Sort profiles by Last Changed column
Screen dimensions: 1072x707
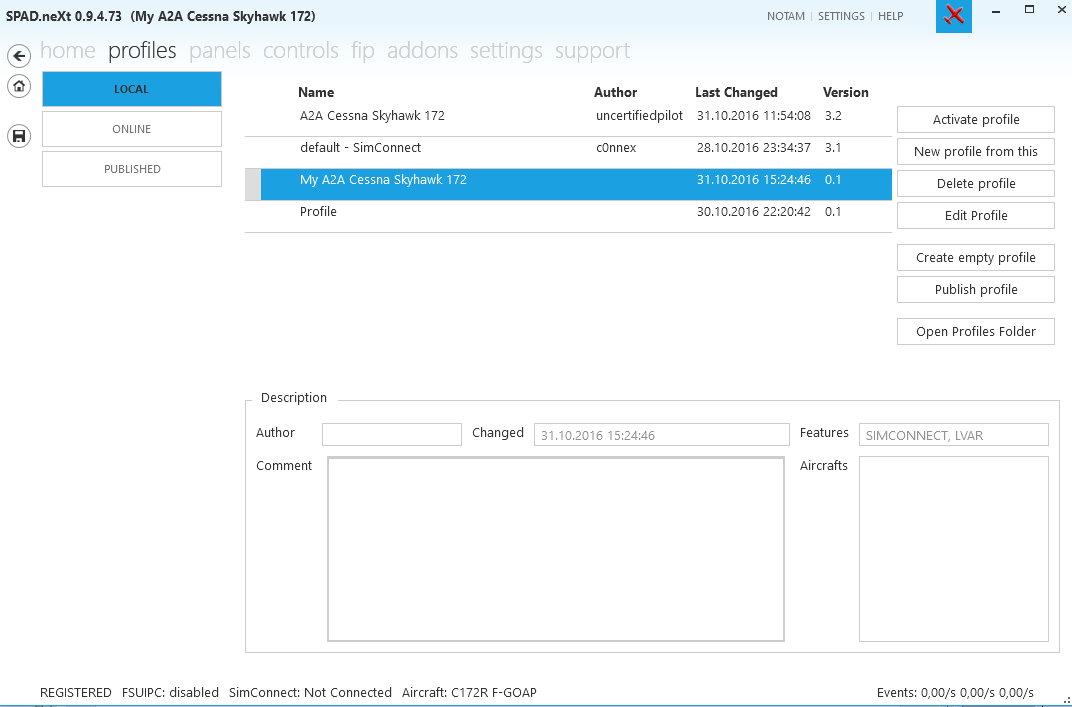click(736, 92)
